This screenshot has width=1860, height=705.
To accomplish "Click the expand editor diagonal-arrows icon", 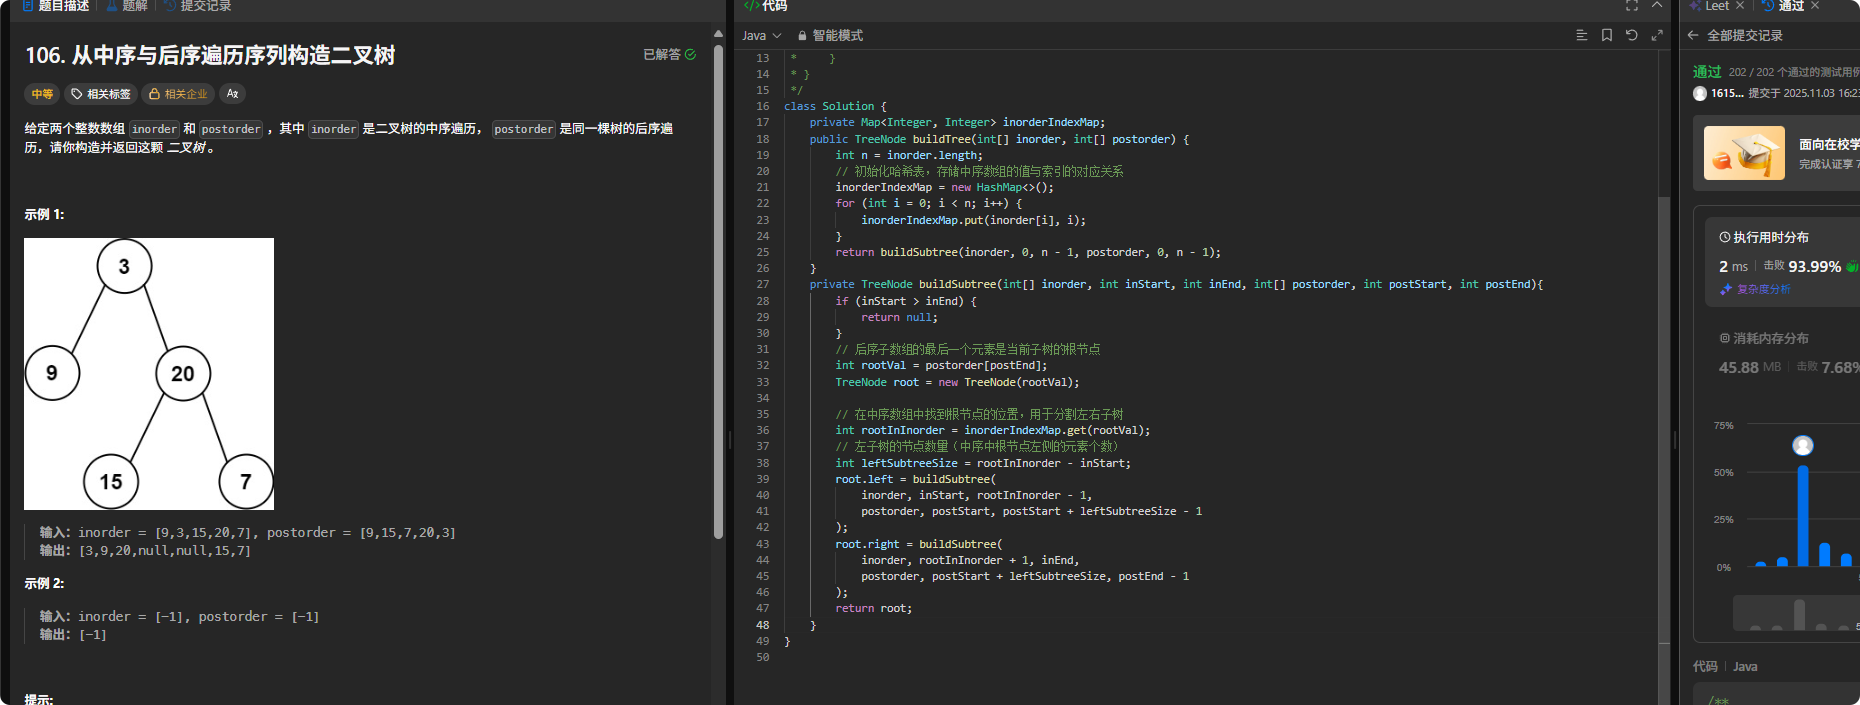I will (1657, 35).
